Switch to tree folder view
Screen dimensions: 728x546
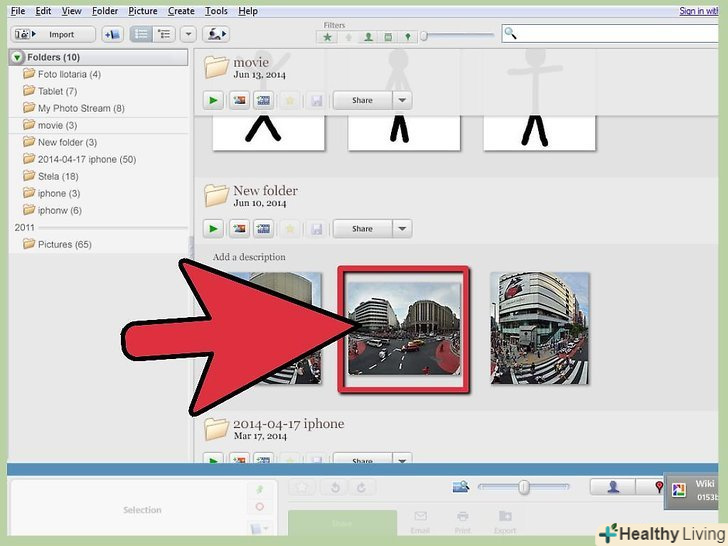[164, 34]
